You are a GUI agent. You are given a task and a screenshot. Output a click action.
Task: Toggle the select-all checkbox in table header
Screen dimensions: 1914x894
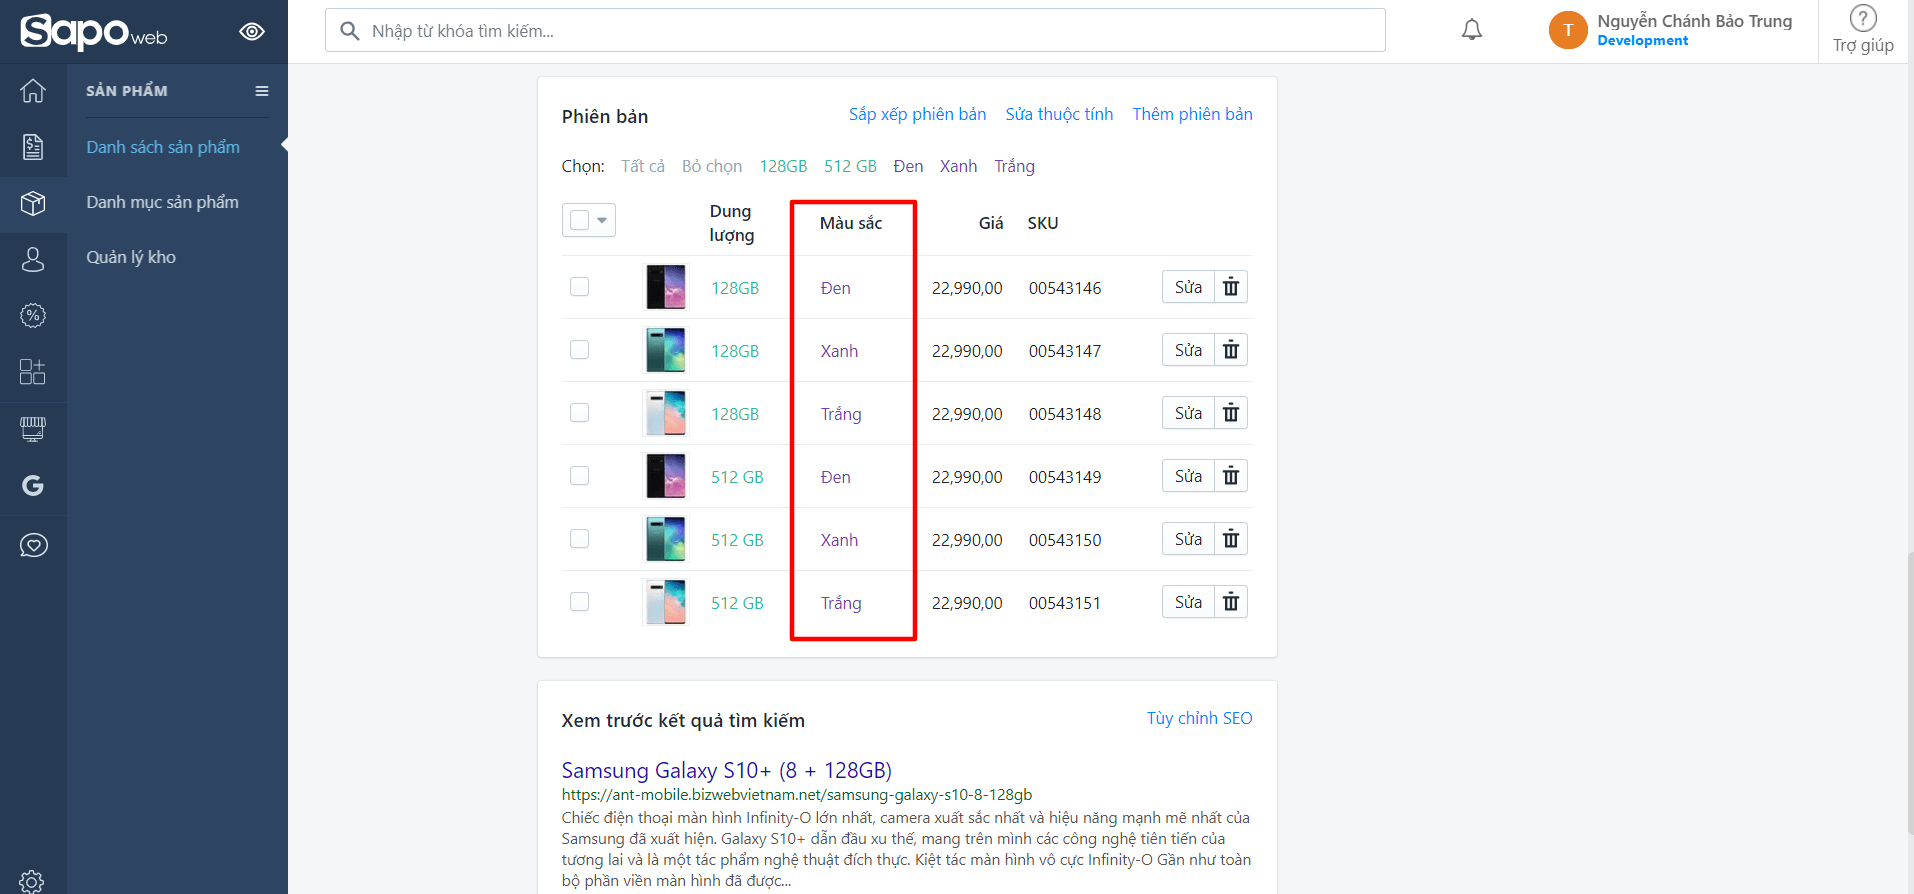click(x=579, y=220)
